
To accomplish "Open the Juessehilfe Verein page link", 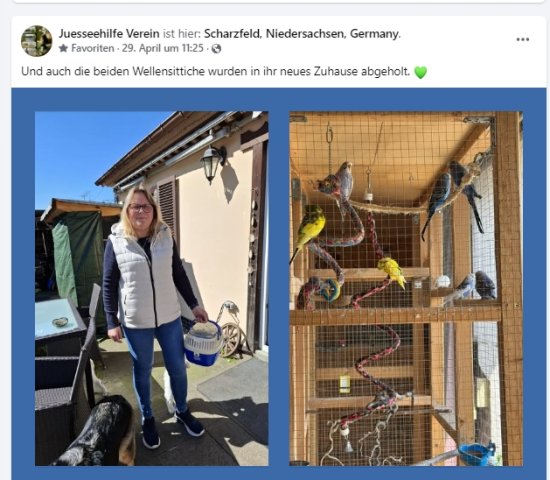I will coord(109,34).
